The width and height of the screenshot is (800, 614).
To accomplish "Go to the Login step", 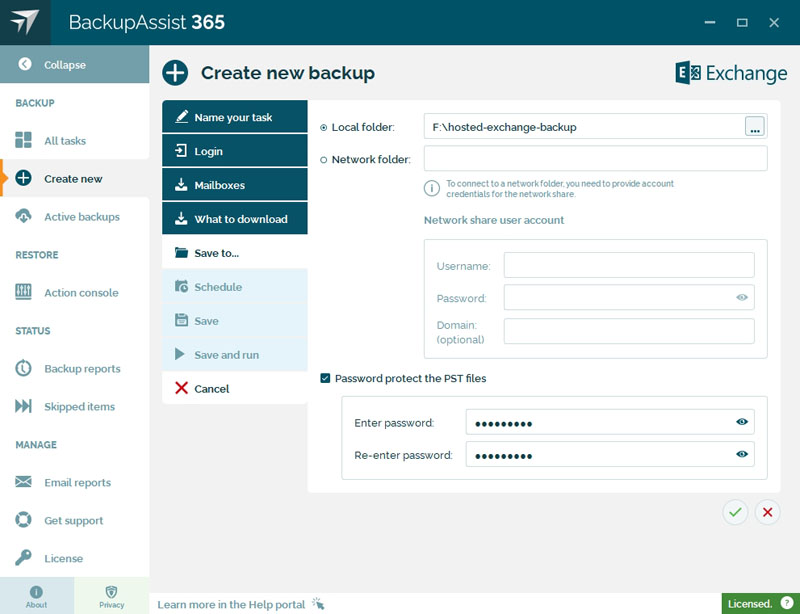I will point(235,151).
